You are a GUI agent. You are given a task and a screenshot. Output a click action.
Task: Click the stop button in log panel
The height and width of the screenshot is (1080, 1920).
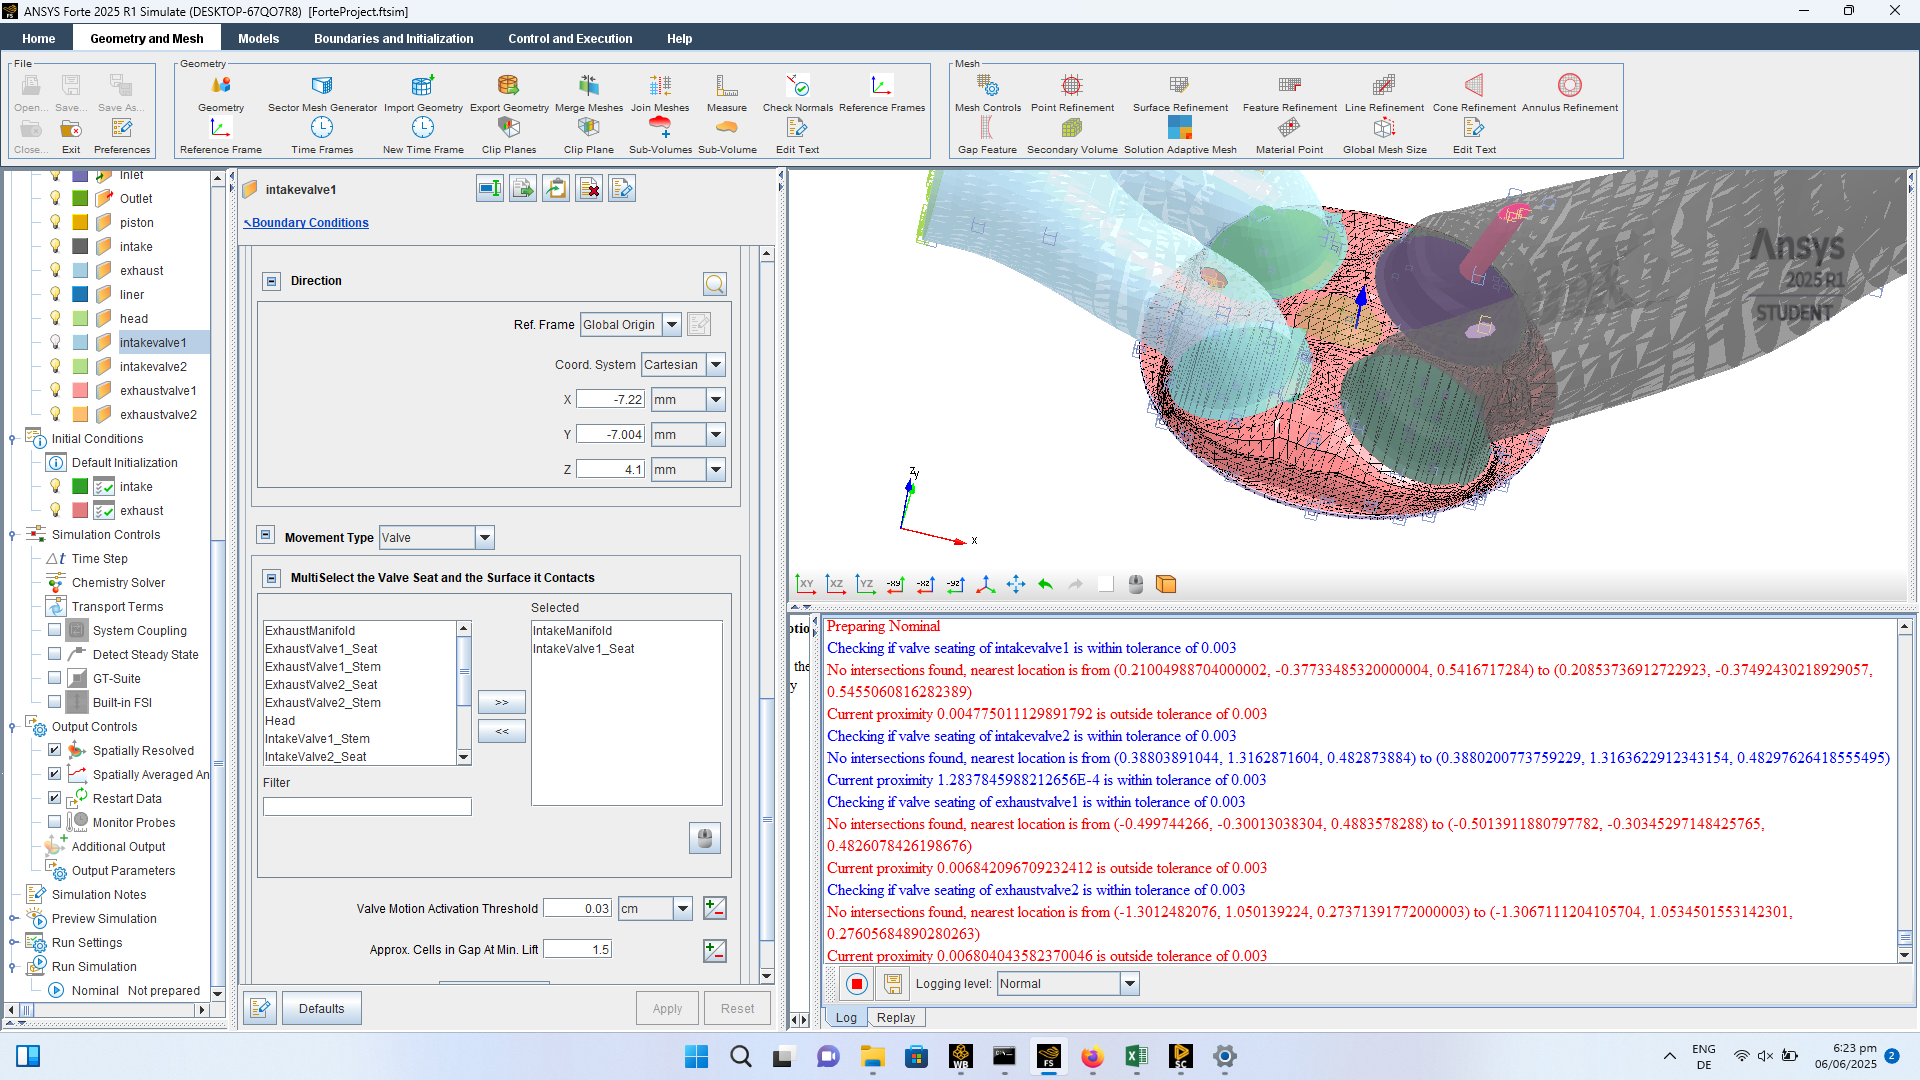pyautogui.click(x=857, y=984)
